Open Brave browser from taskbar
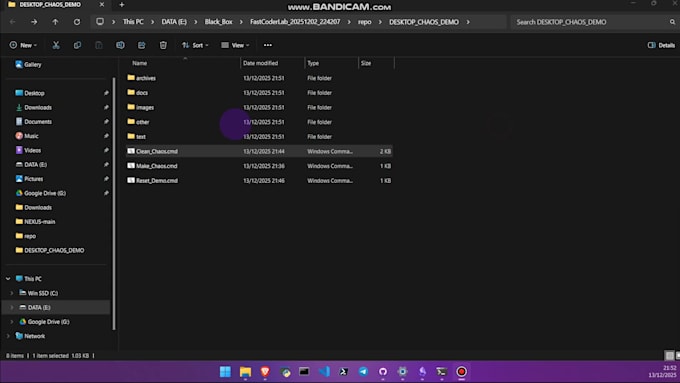Screen dimensions: 680x383 [265, 372]
